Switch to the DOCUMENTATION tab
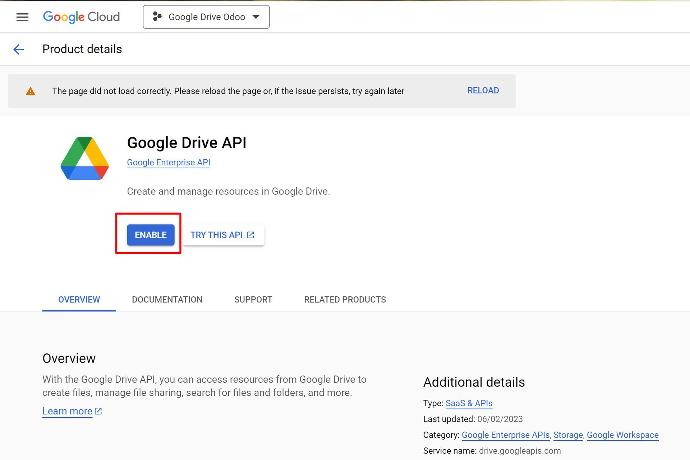690x460 pixels. pyautogui.click(x=167, y=299)
